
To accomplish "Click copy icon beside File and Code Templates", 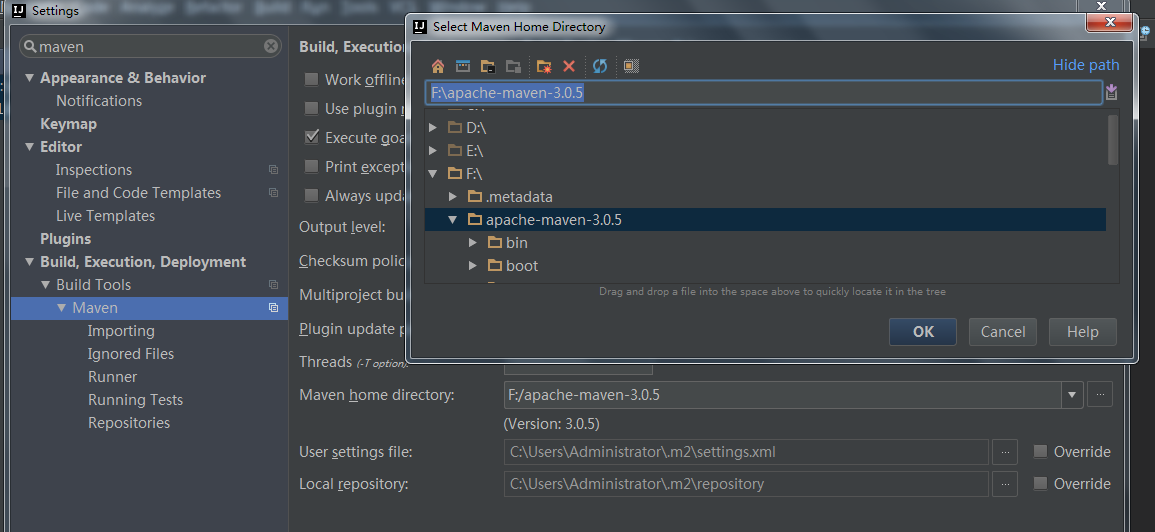I will coord(273,193).
